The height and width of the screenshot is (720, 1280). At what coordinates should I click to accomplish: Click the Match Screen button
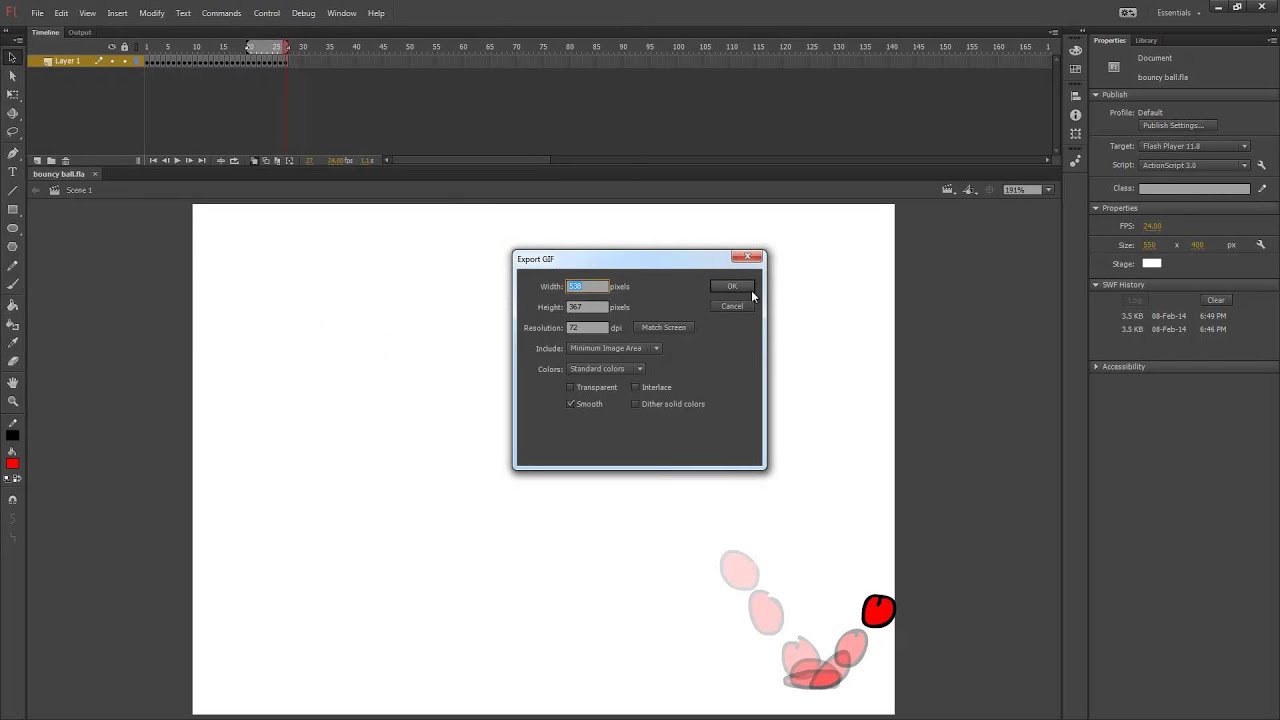point(664,327)
